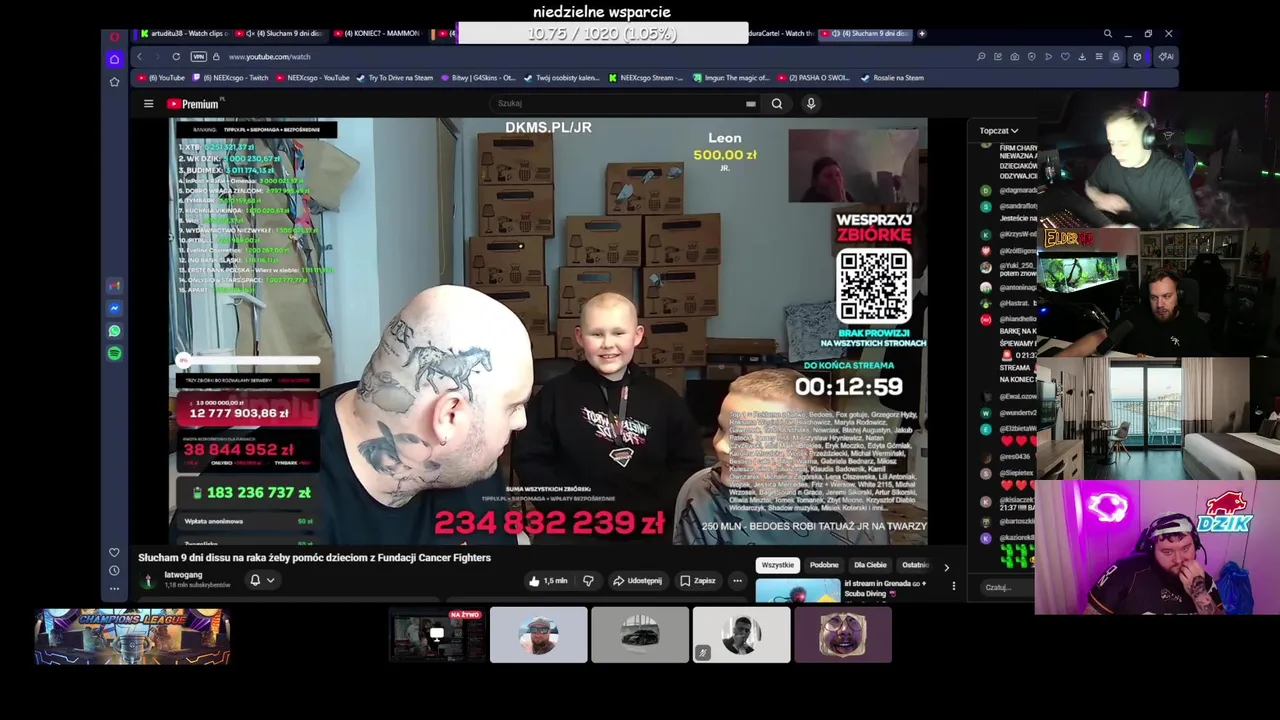Viewport: 1280px width, 720px height.
Task: Open the Try To Drive na Steam bookmark
Action: pyautogui.click(x=395, y=78)
